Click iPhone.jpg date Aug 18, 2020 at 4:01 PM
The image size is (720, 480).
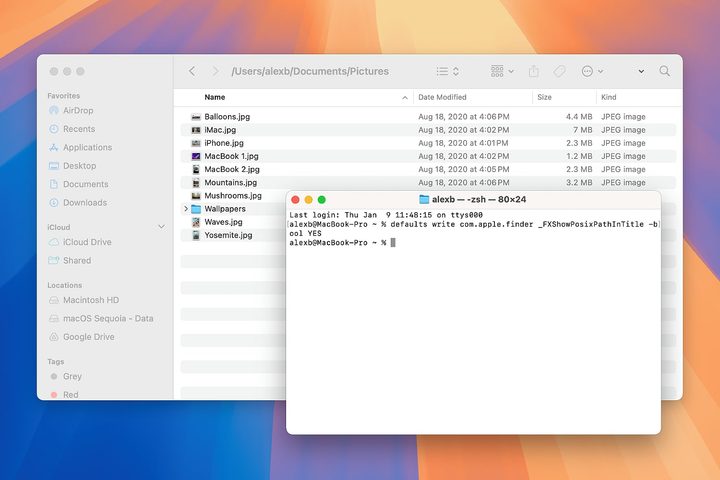pyautogui.click(x=463, y=143)
